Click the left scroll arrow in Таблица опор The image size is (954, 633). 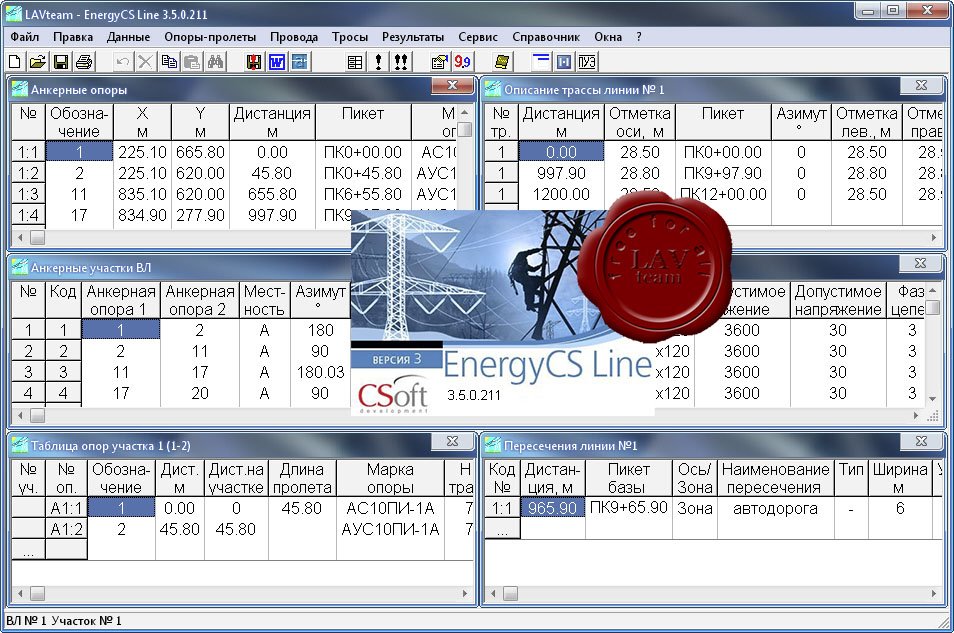[20, 593]
